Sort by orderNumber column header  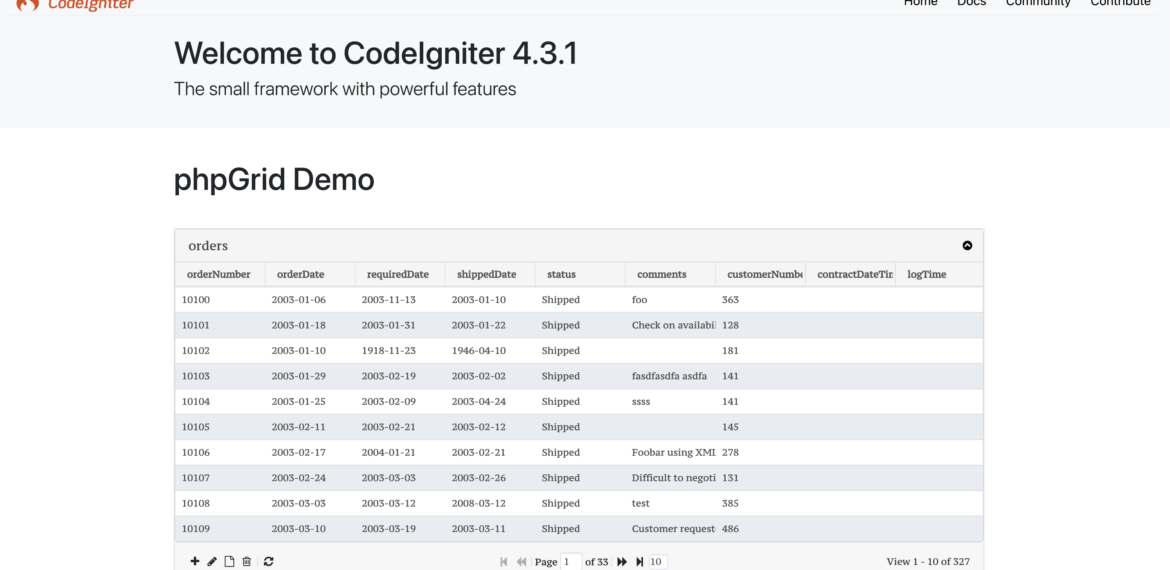point(219,275)
